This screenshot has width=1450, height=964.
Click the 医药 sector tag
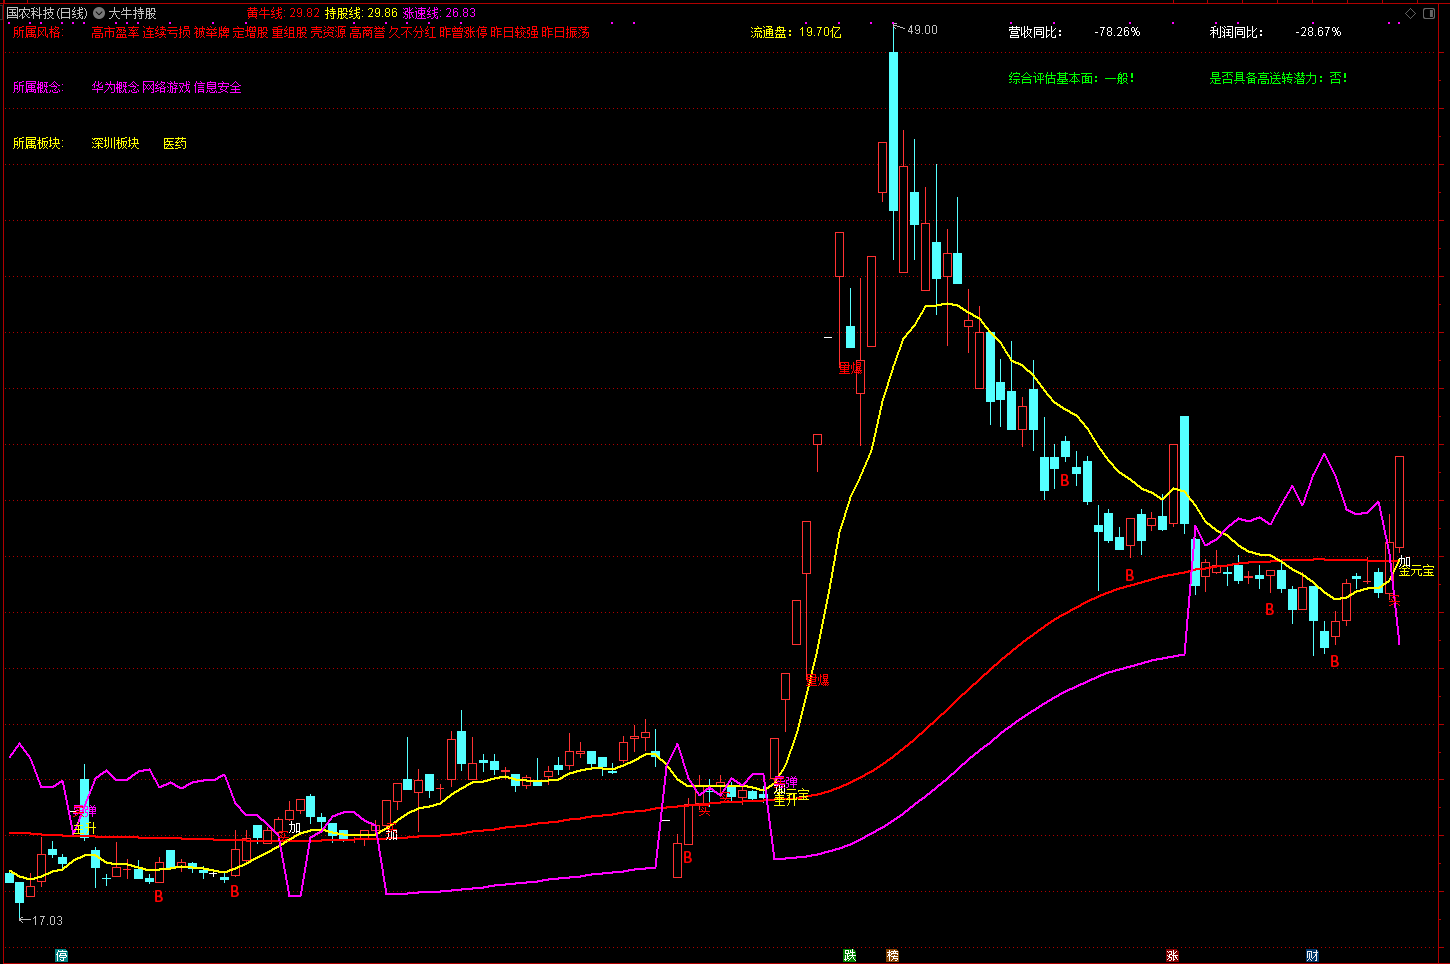point(175,143)
